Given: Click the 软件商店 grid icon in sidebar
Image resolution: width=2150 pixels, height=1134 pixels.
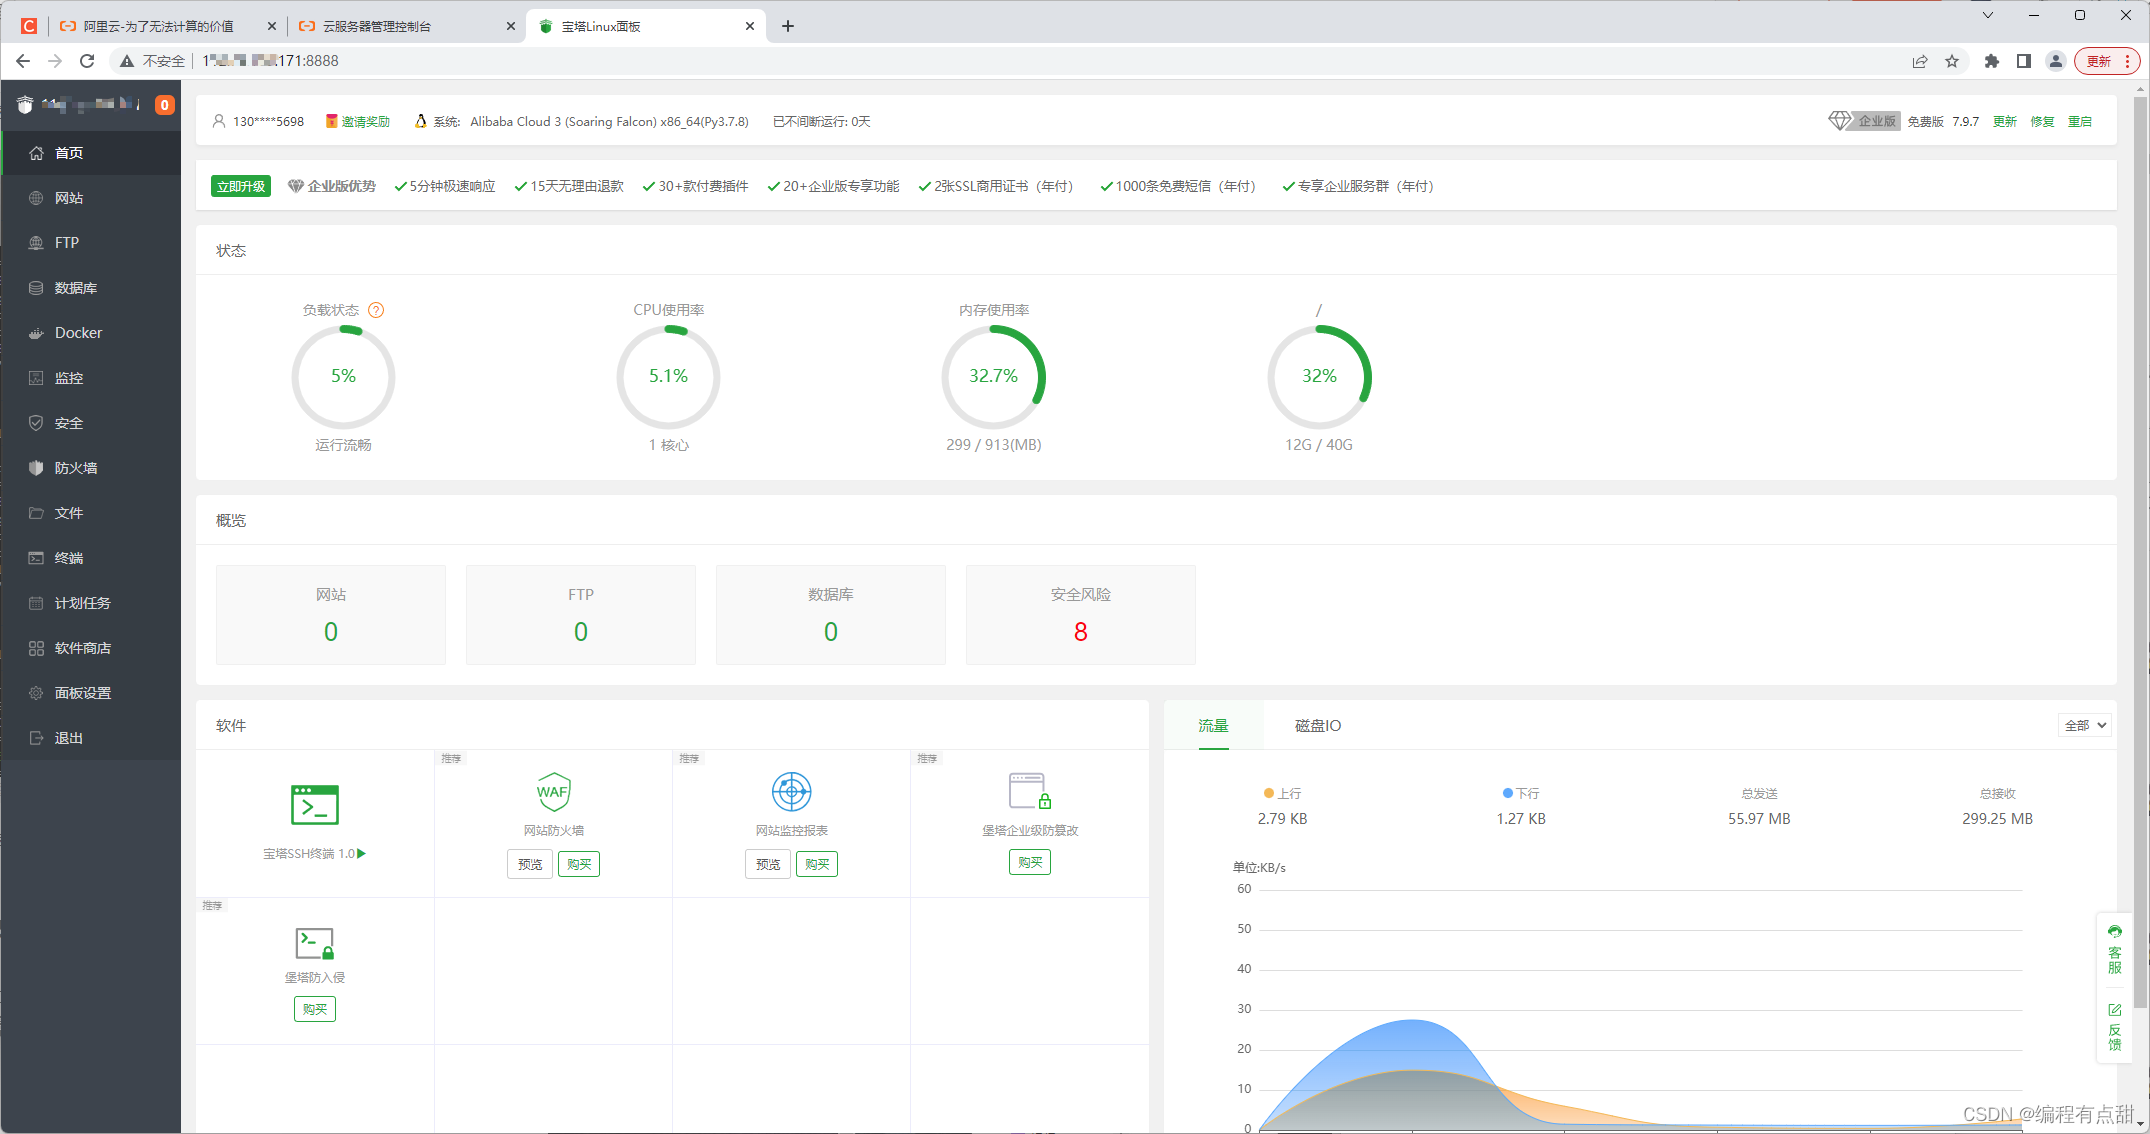Looking at the screenshot, I should click(x=36, y=648).
